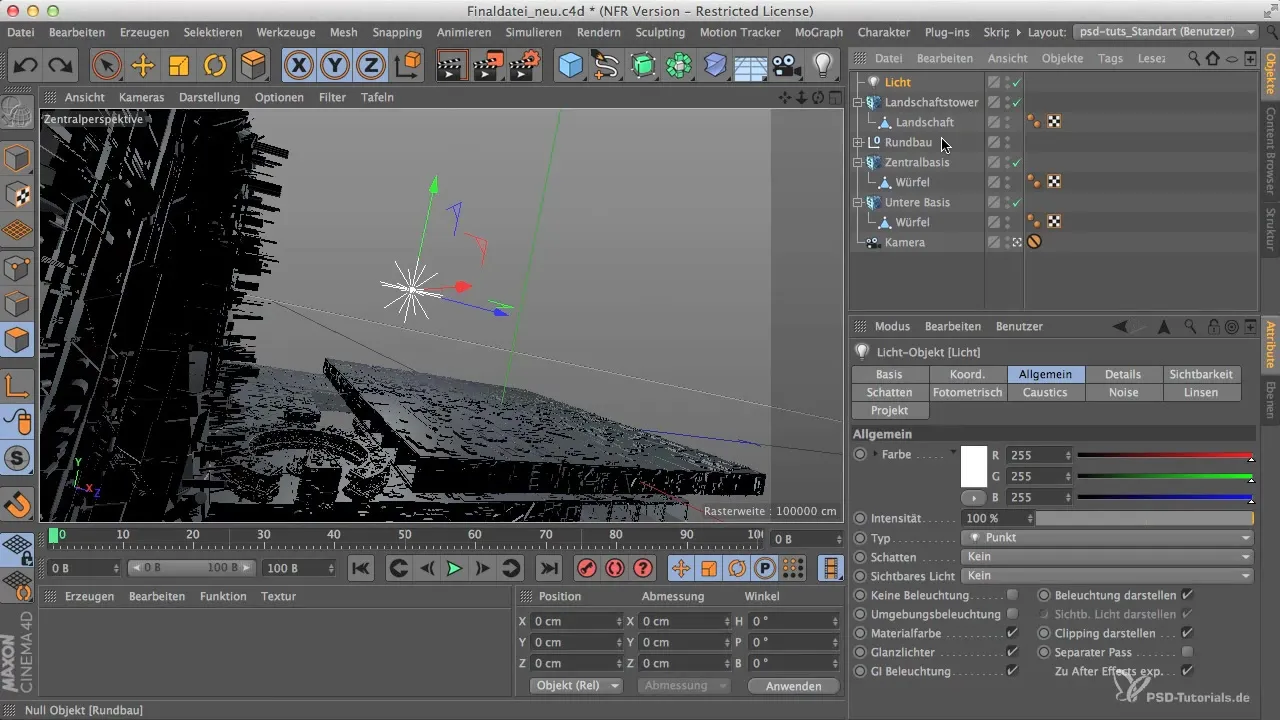Enable Separater Pass checkbox
Image resolution: width=1280 pixels, height=720 pixels.
tap(1187, 652)
